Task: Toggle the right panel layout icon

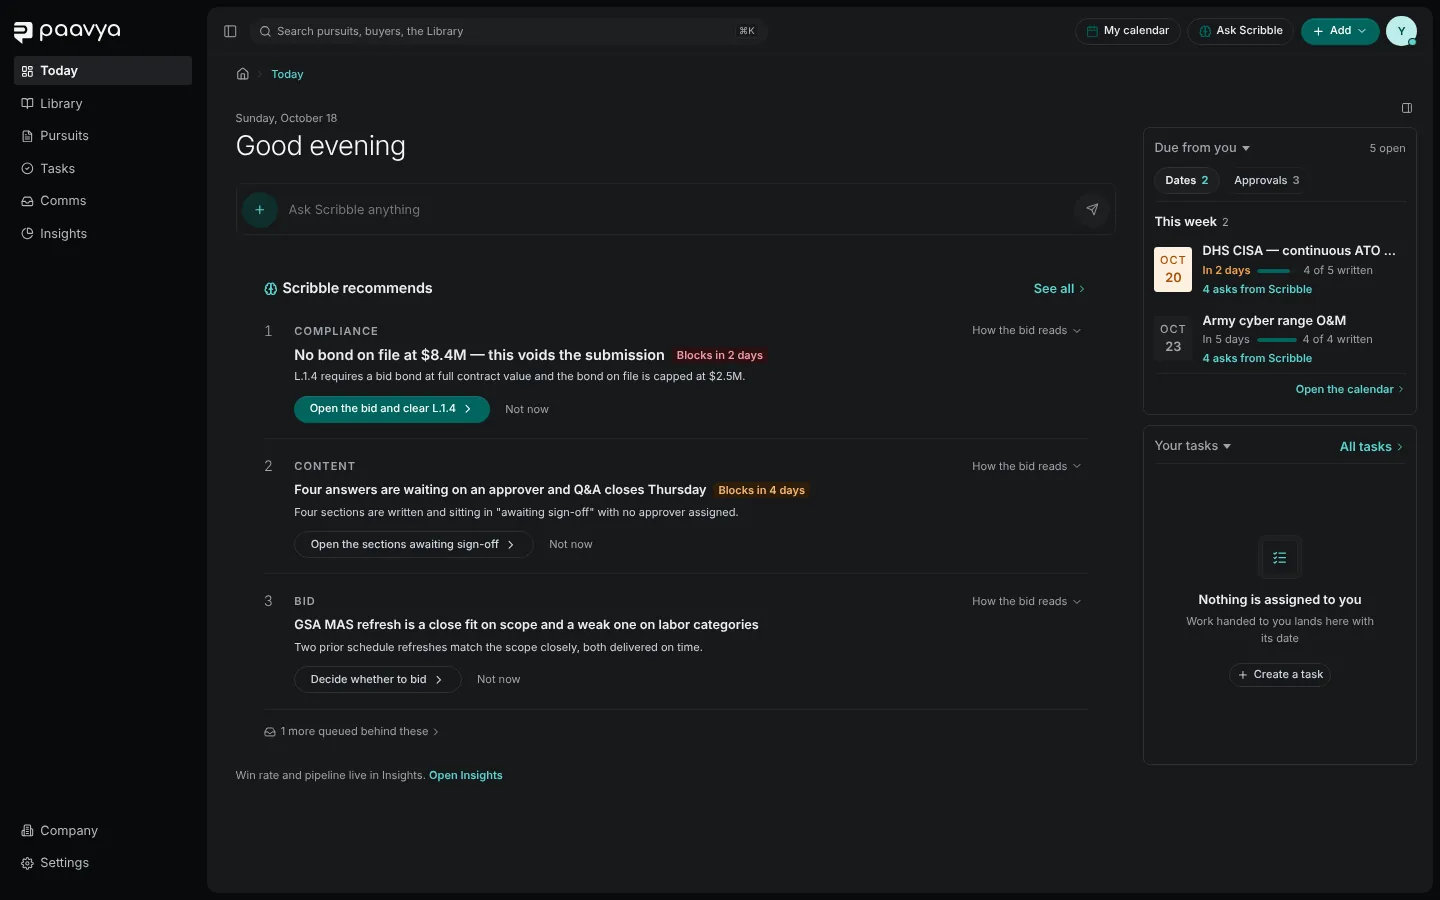Action: coord(1407,108)
